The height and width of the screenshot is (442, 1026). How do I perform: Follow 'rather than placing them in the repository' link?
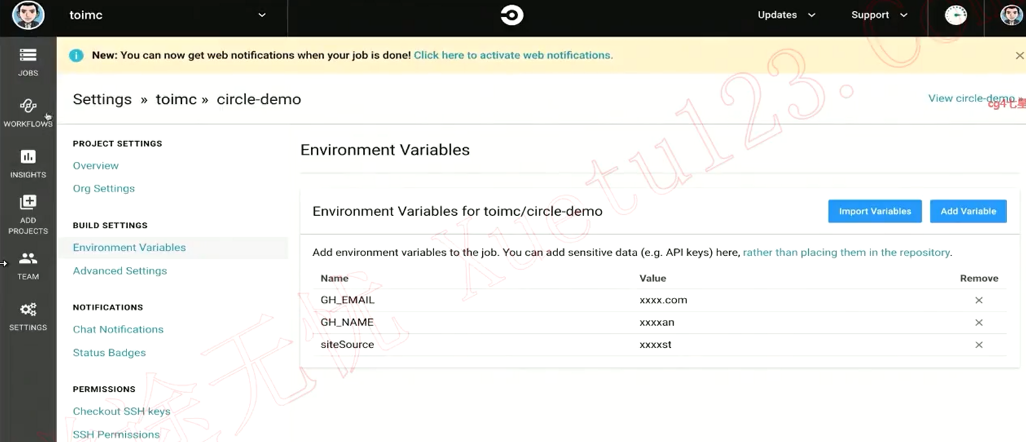pyautogui.click(x=846, y=252)
